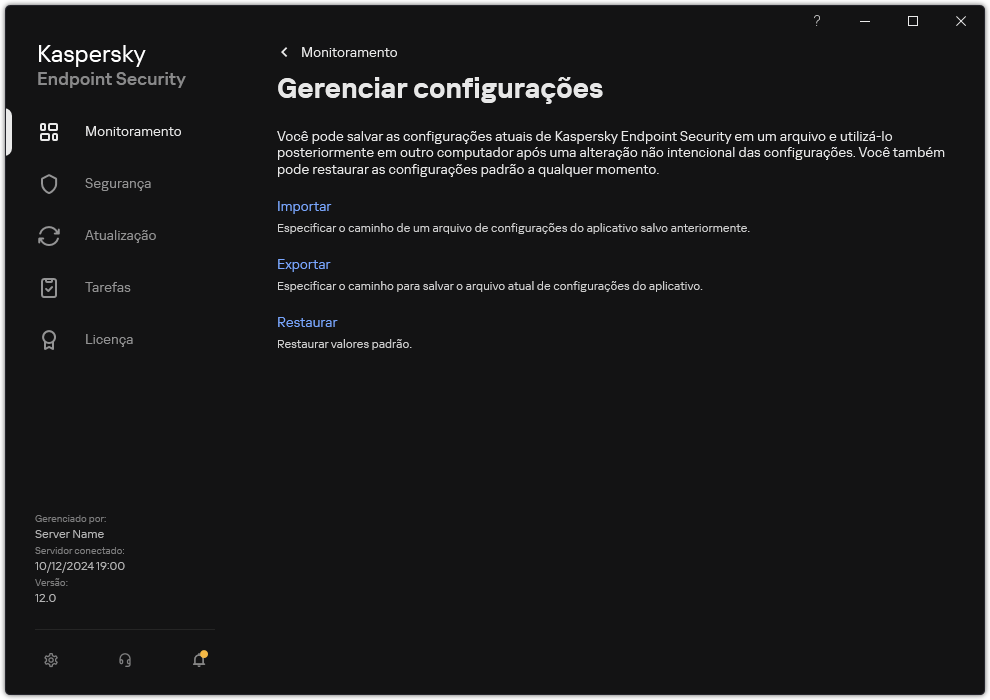Go back using the Monitoramento breadcrumb chevron
This screenshot has width=990, height=700.
pyautogui.click(x=283, y=51)
